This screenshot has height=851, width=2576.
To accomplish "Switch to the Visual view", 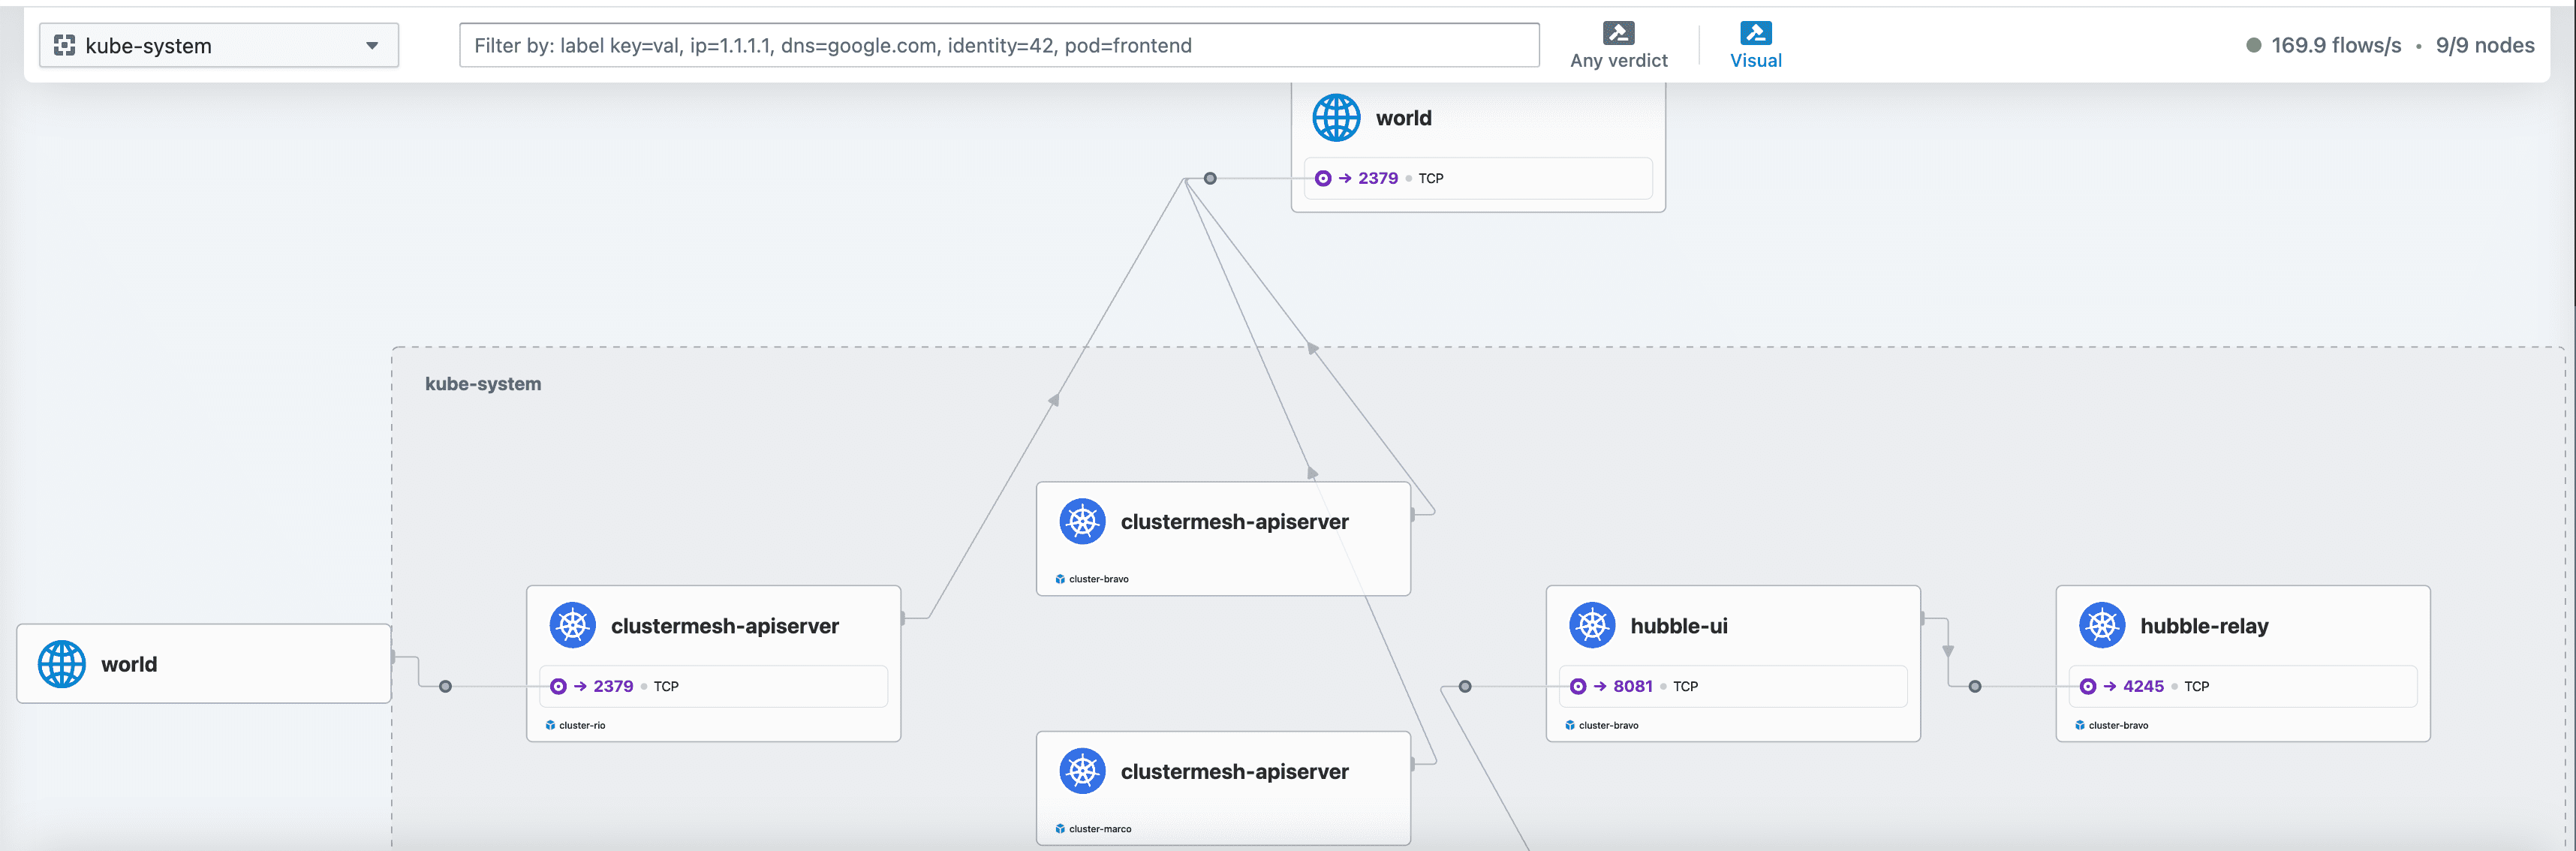I will [x=1756, y=46].
